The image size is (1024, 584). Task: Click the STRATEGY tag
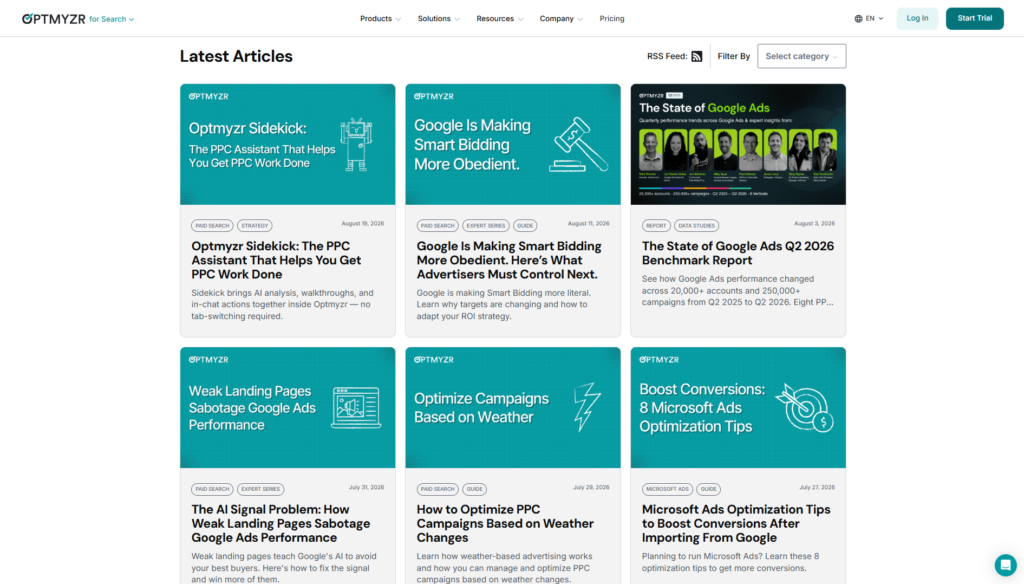click(x=255, y=225)
